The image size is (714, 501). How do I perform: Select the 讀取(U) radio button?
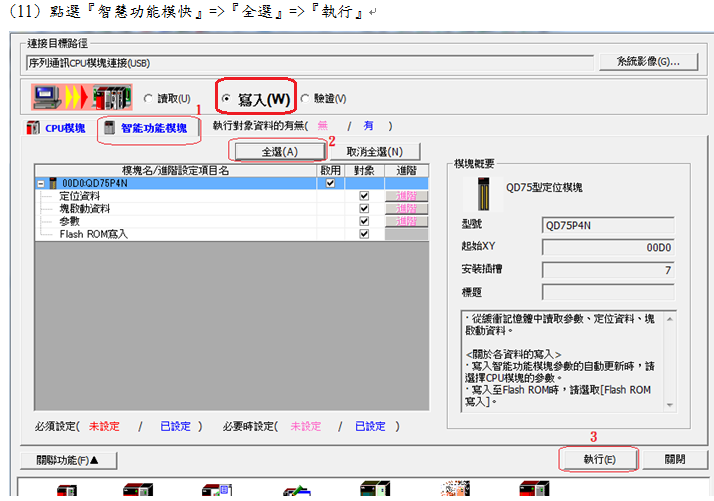click(149, 98)
